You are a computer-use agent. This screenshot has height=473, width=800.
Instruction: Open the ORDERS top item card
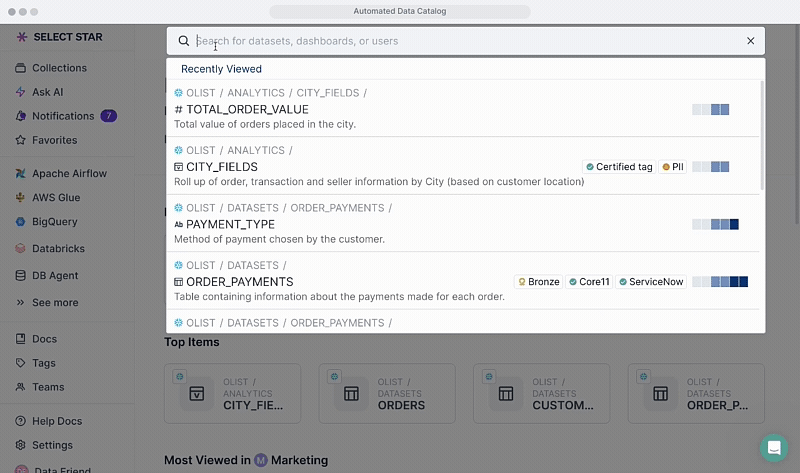coord(387,393)
